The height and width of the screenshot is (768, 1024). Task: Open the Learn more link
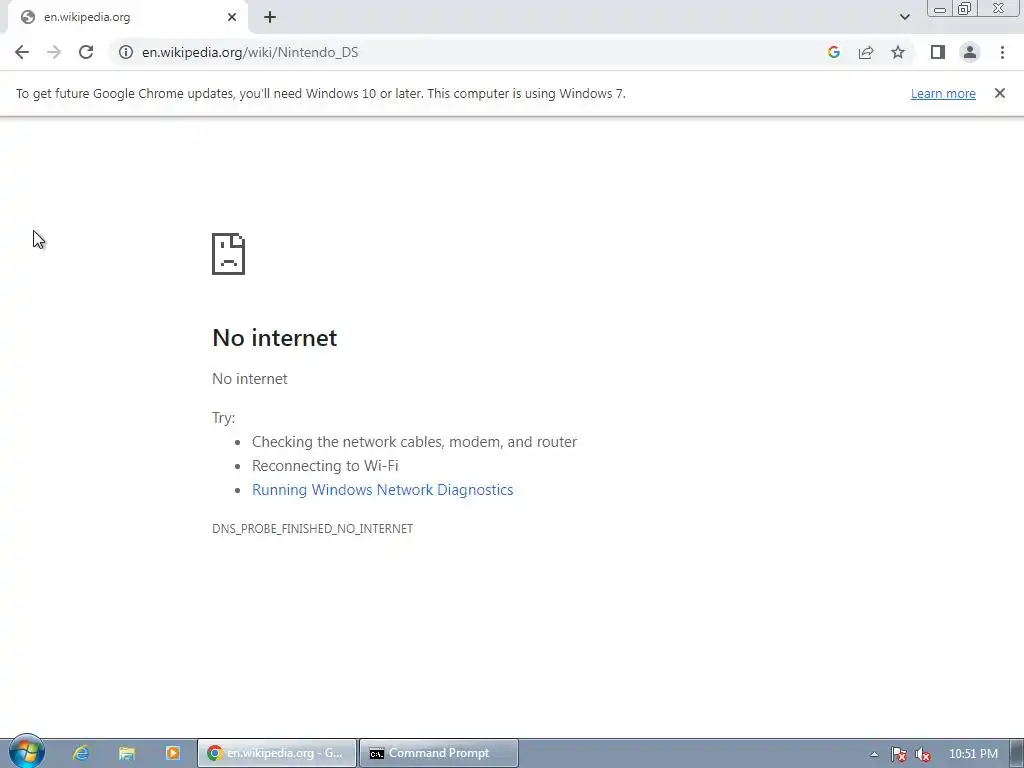click(x=943, y=93)
